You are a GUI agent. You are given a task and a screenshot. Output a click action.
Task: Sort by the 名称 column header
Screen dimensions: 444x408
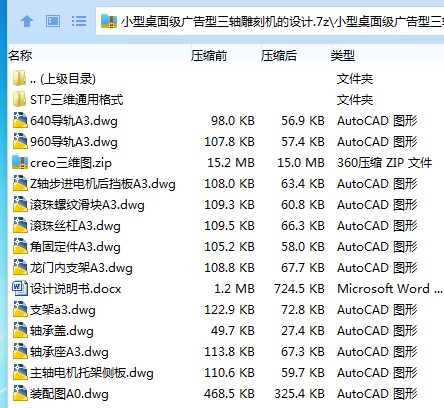[x=20, y=55]
